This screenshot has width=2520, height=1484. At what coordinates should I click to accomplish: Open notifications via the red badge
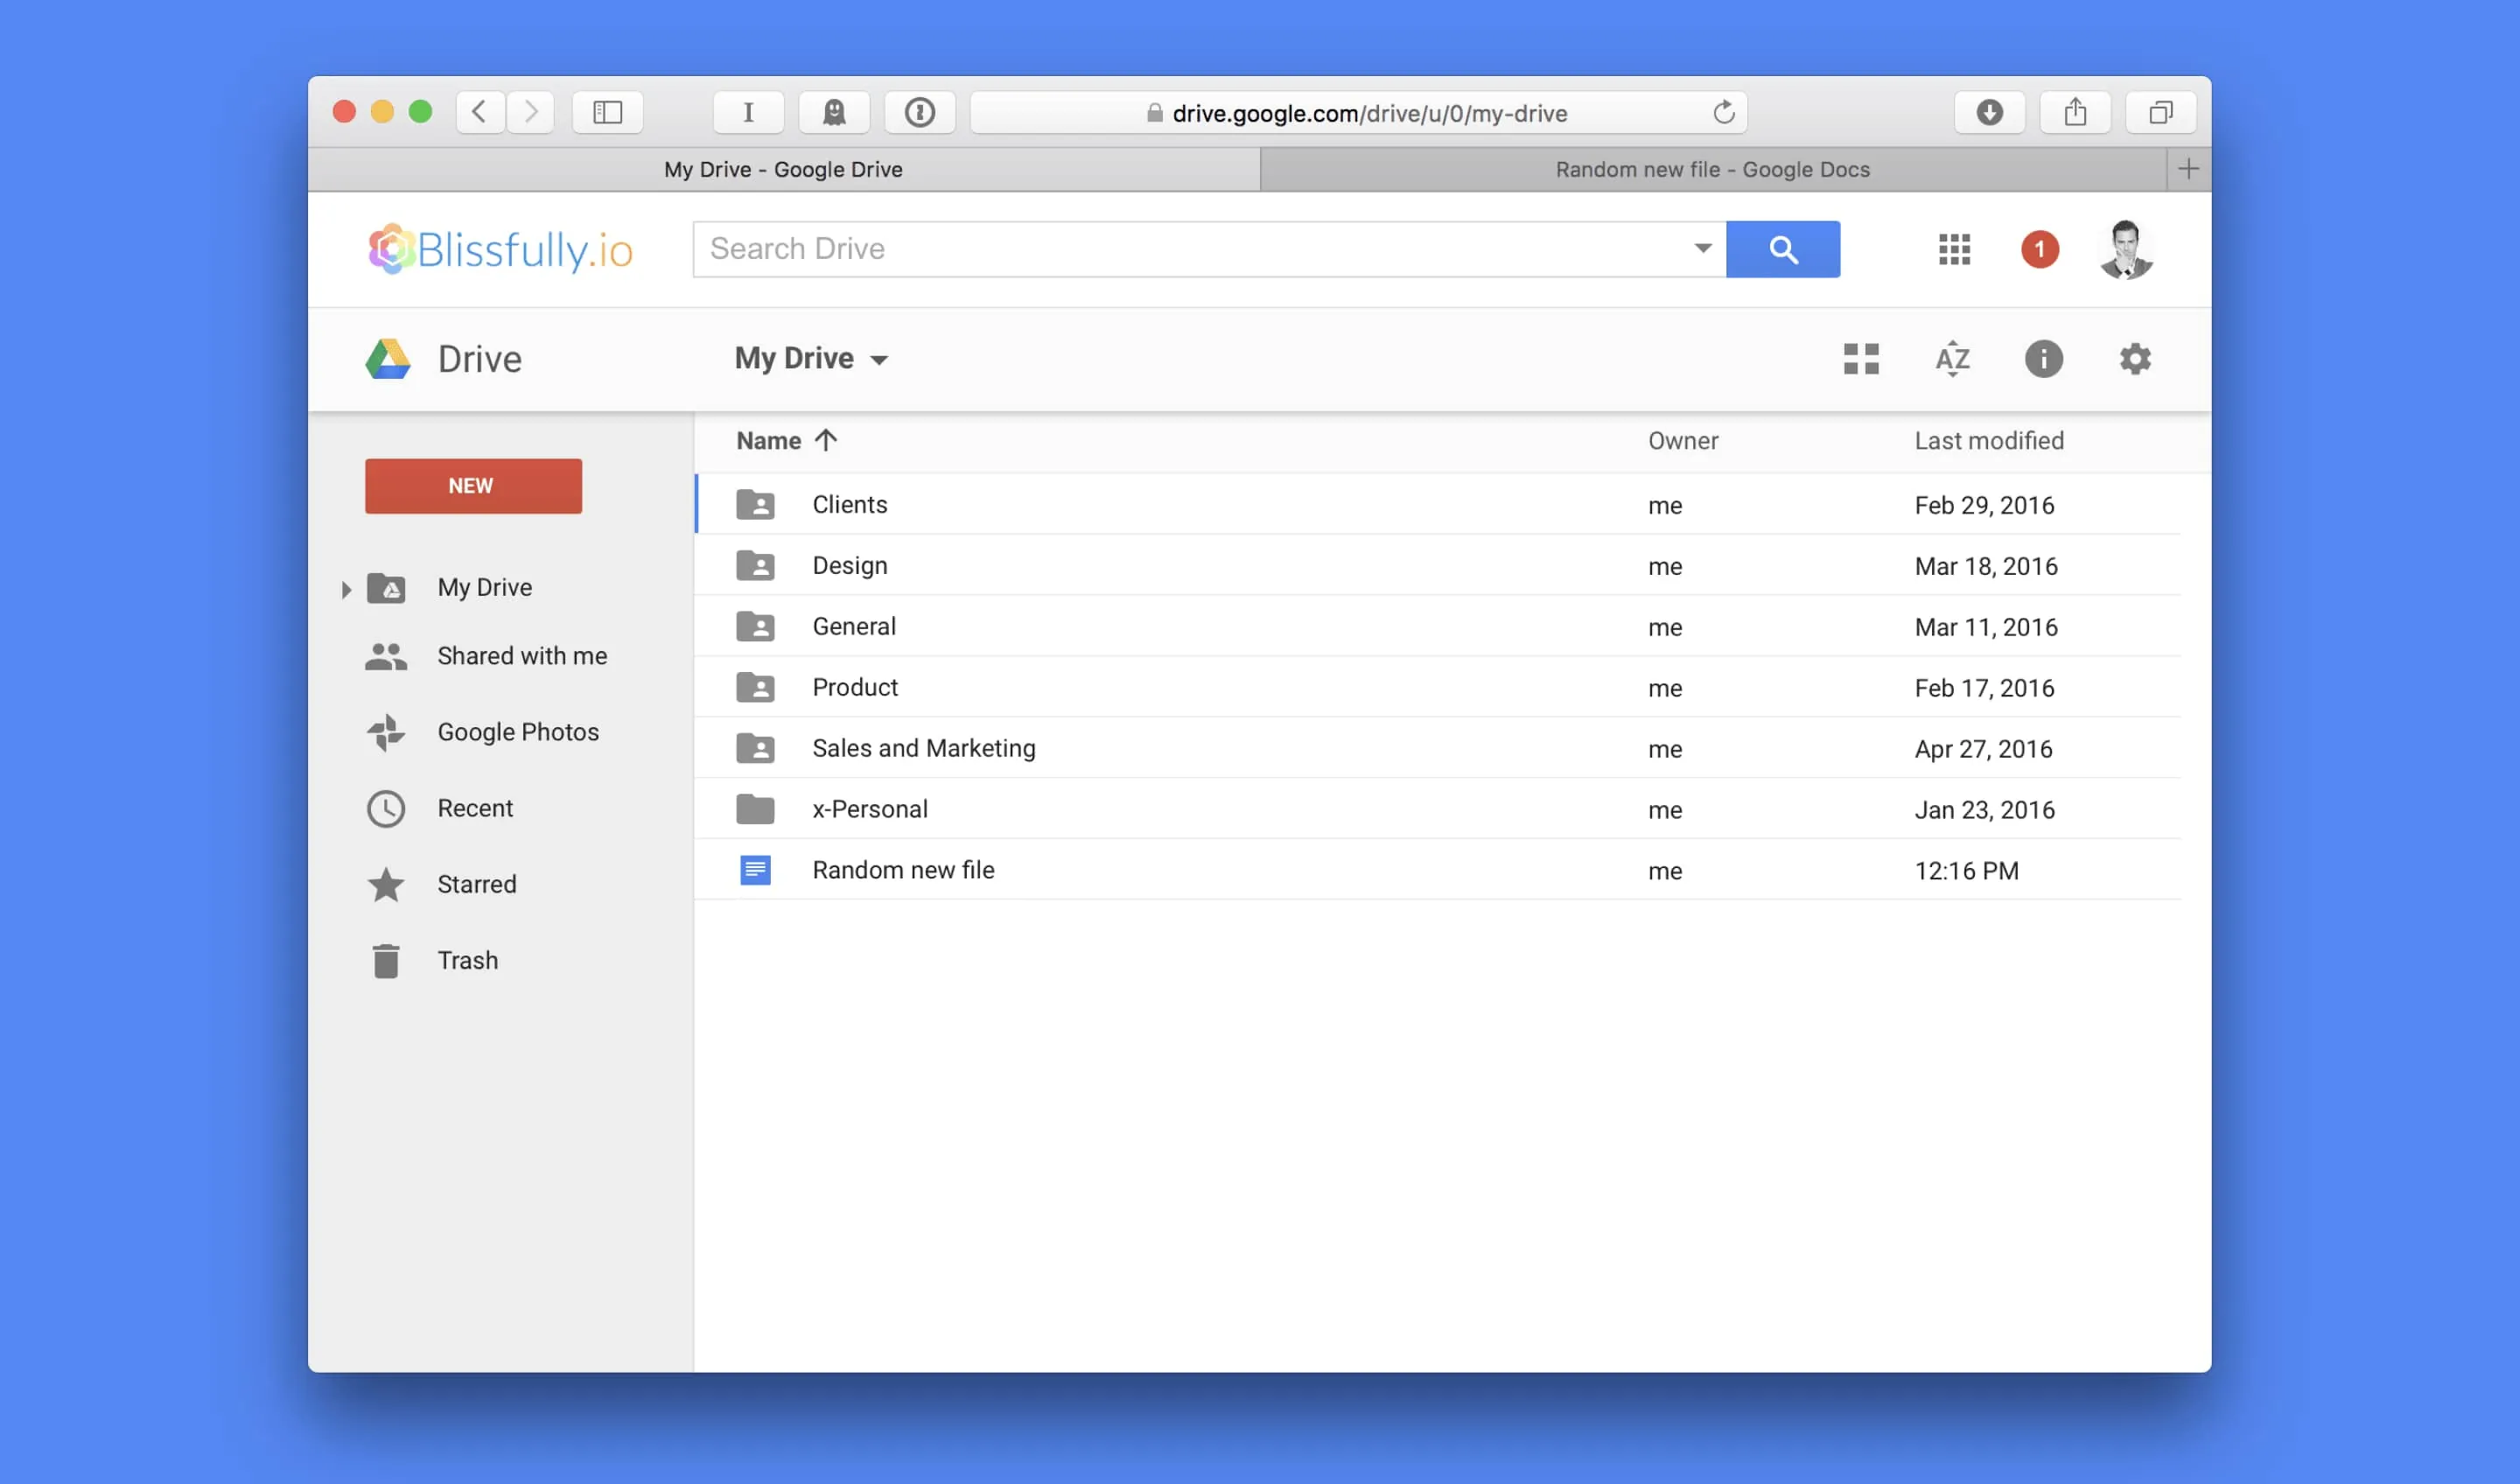click(x=2040, y=249)
